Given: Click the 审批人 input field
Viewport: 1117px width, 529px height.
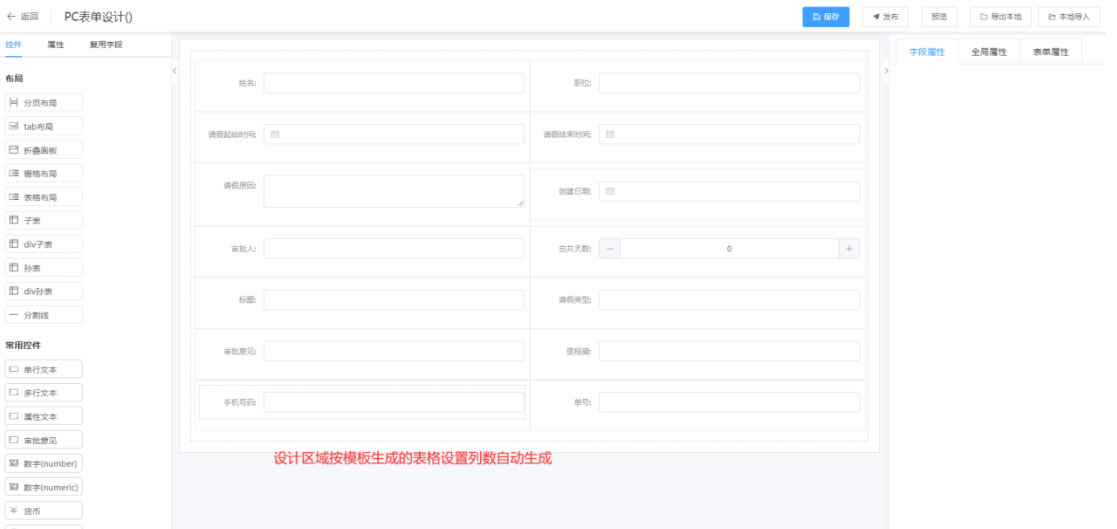Looking at the screenshot, I should [x=394, y=248].
